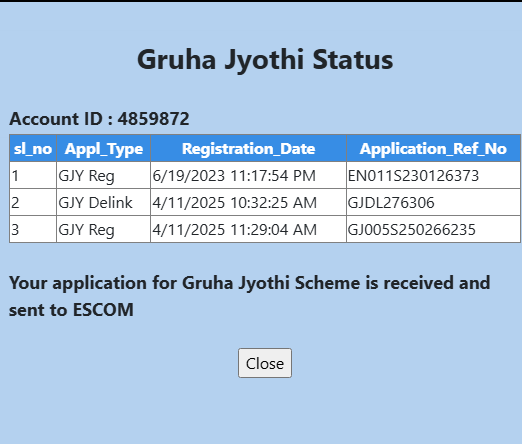
Task: Click date 4/11/2025 10:32:25 AM
Action: (x=235, y=202)
